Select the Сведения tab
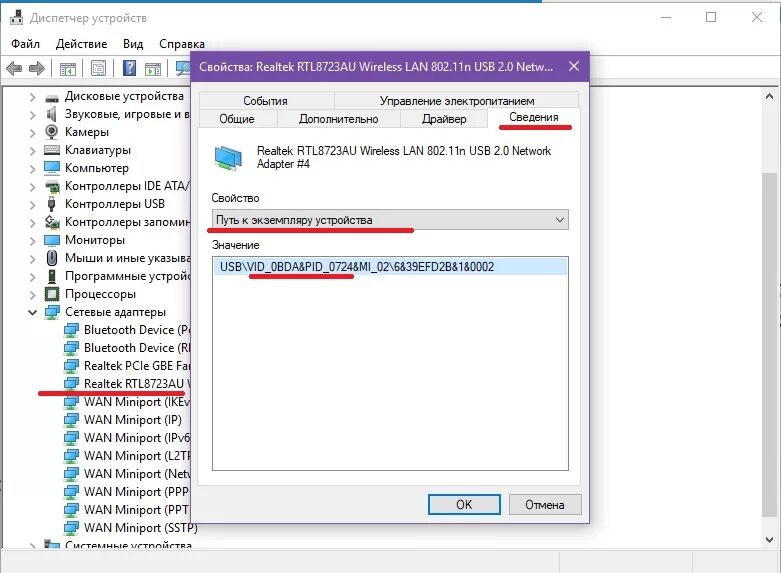Screen dimensions: 781x573 click(x=533, y=118)
